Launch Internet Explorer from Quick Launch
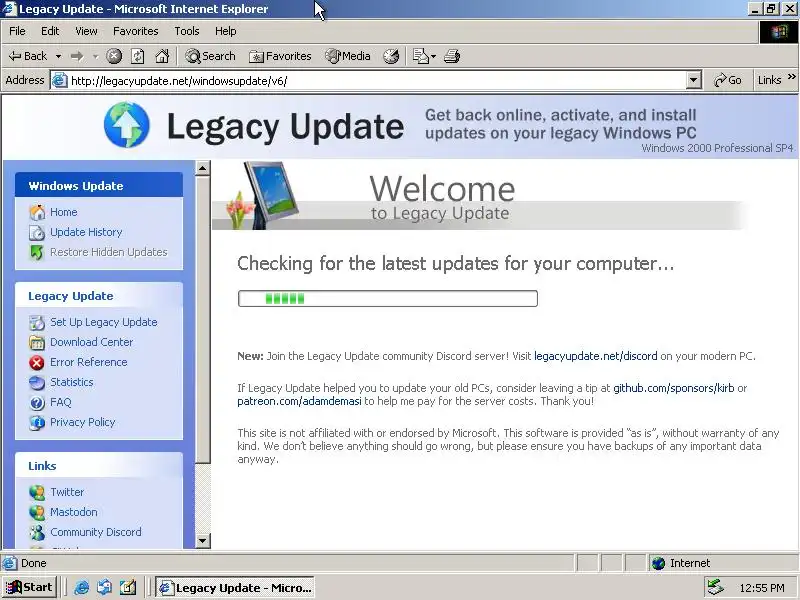The width and height of the screenshot is (800, 600). pos(82,588)
